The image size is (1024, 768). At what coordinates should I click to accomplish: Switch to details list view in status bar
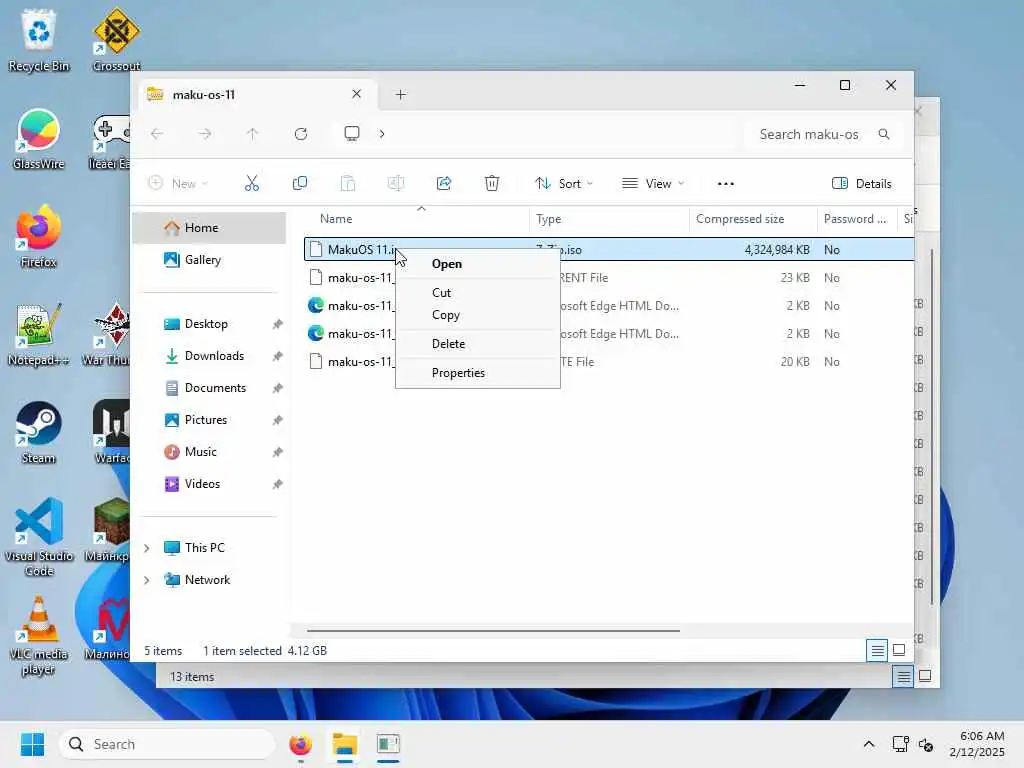(877, 650)
